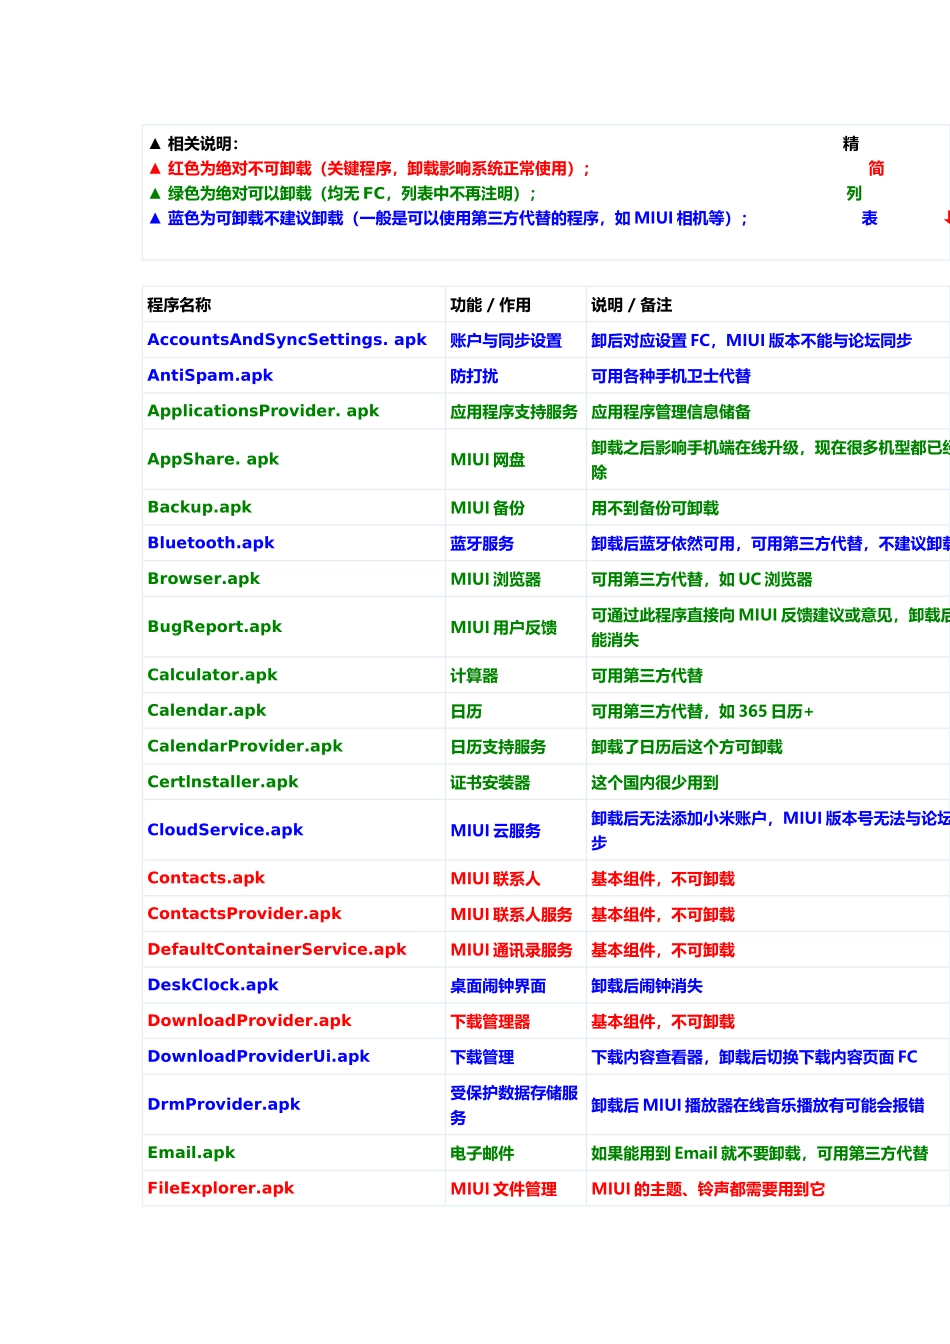The width and height of the screenshot is (950, 1344).
Task: Click the 这个国内很少用到 note
Action: [x=655, y=783]
